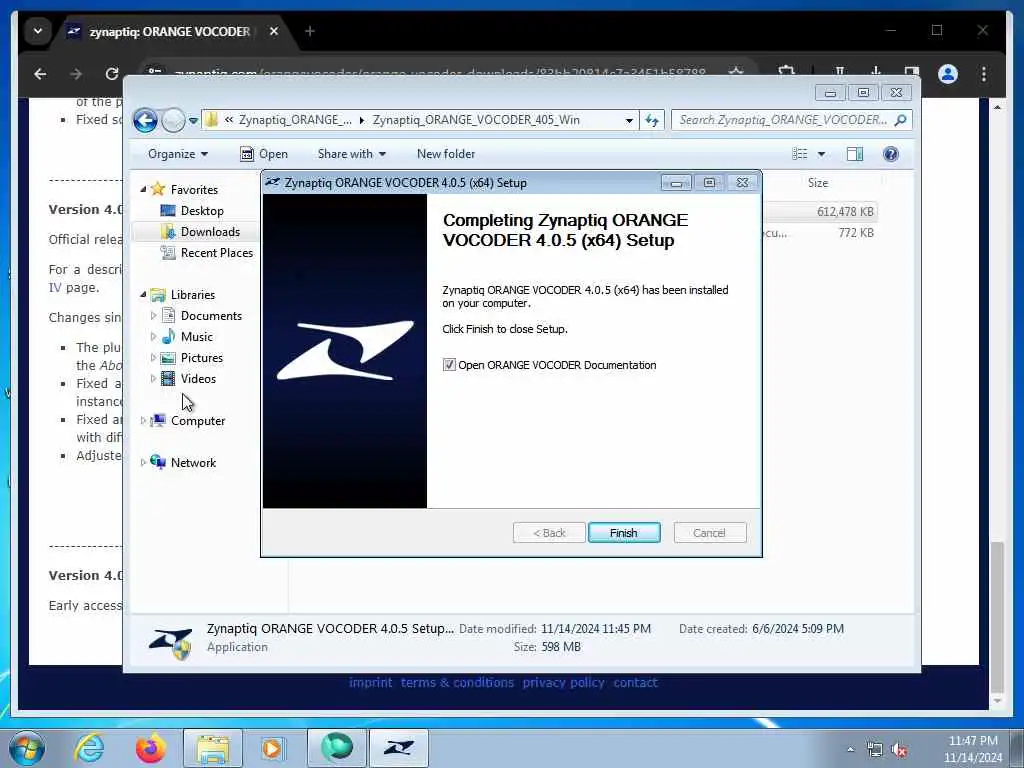Open the view options dropdown arrow

click(822, 154)
